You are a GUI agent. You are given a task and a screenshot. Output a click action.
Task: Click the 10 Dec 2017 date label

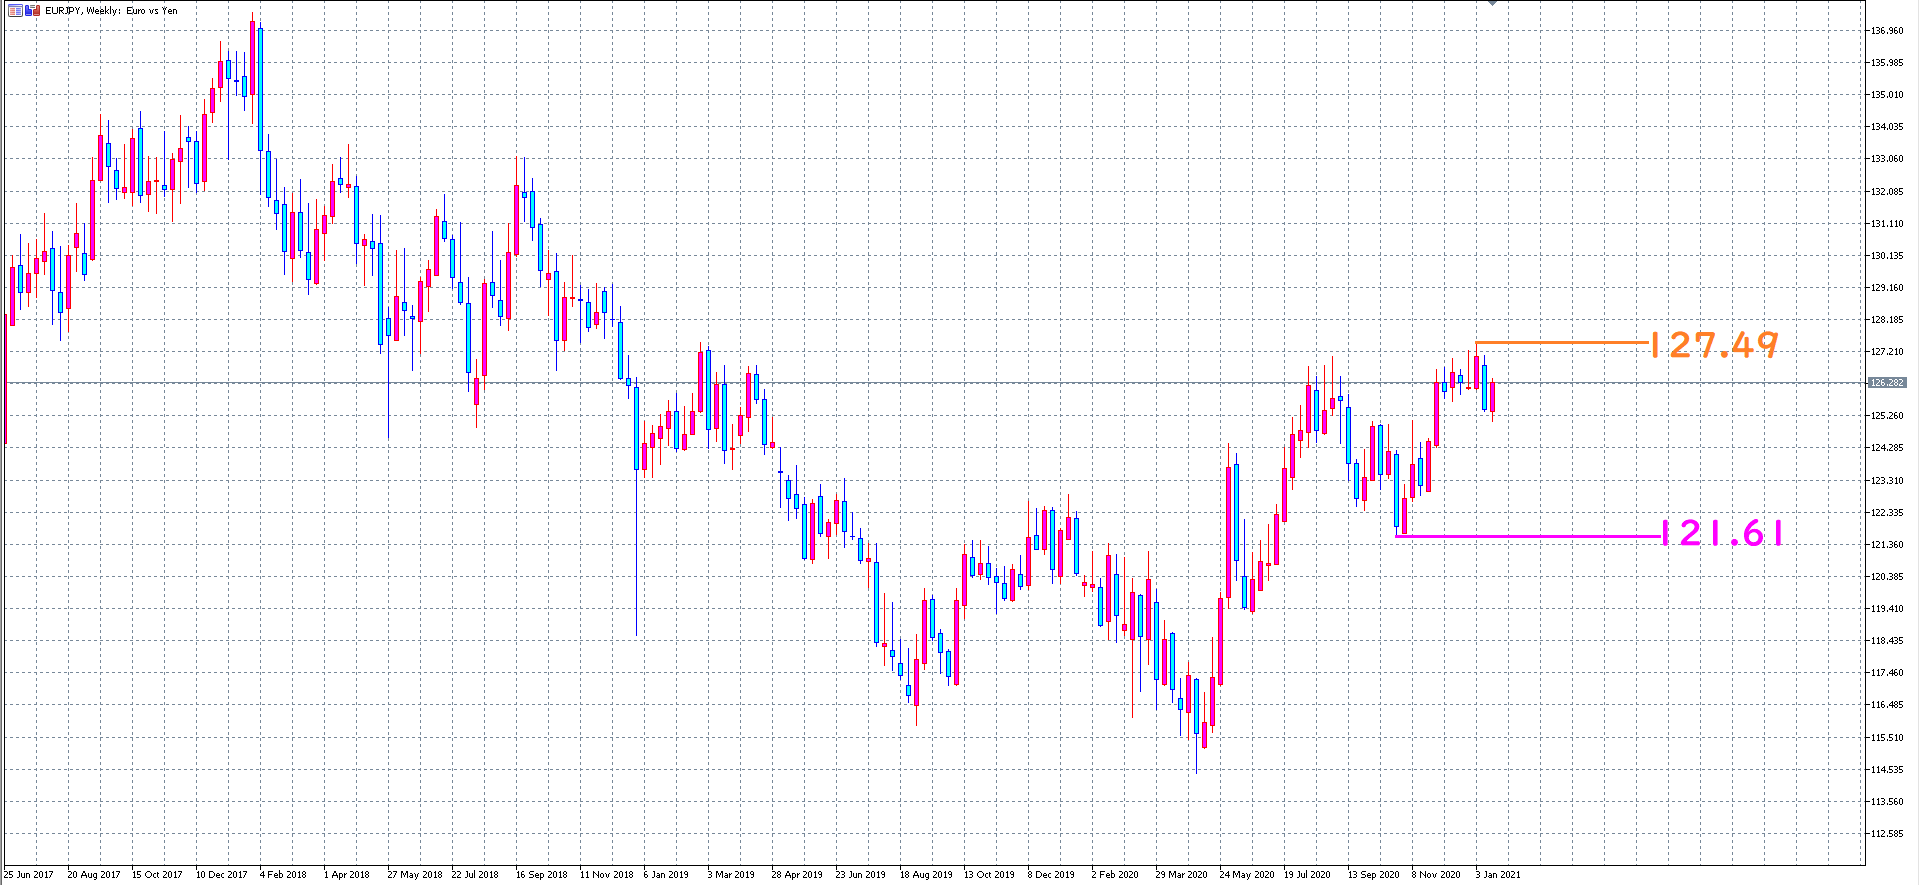tap(221, 874)
